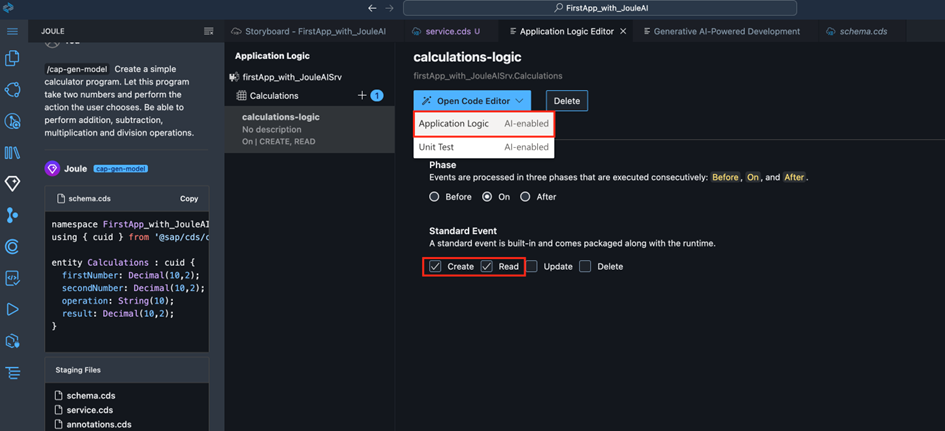The height and width of the screenshot is (431, 945).
Task: Click the Run and Debug play icon
Action: click(12, 310)
